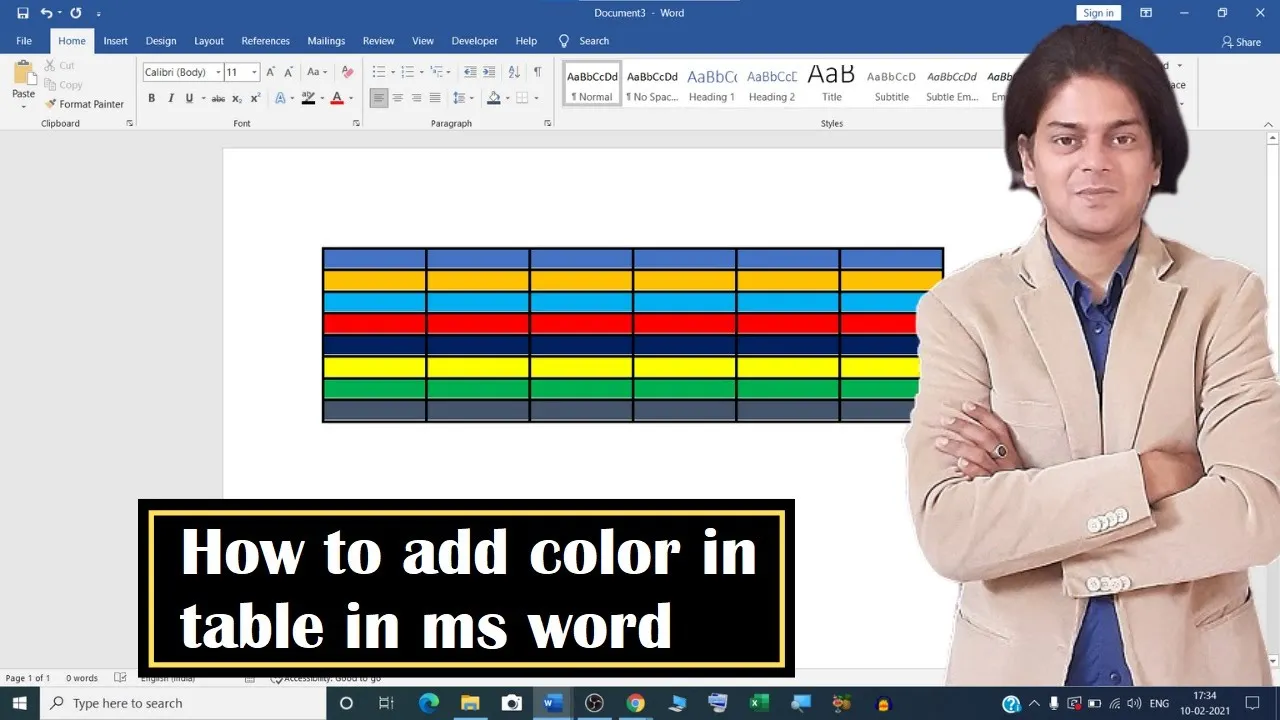Image resolution: width=1280 pixels, height=720 pixels.
Task: Open the Change Case Aa dropdown
Action: [317, 72]
